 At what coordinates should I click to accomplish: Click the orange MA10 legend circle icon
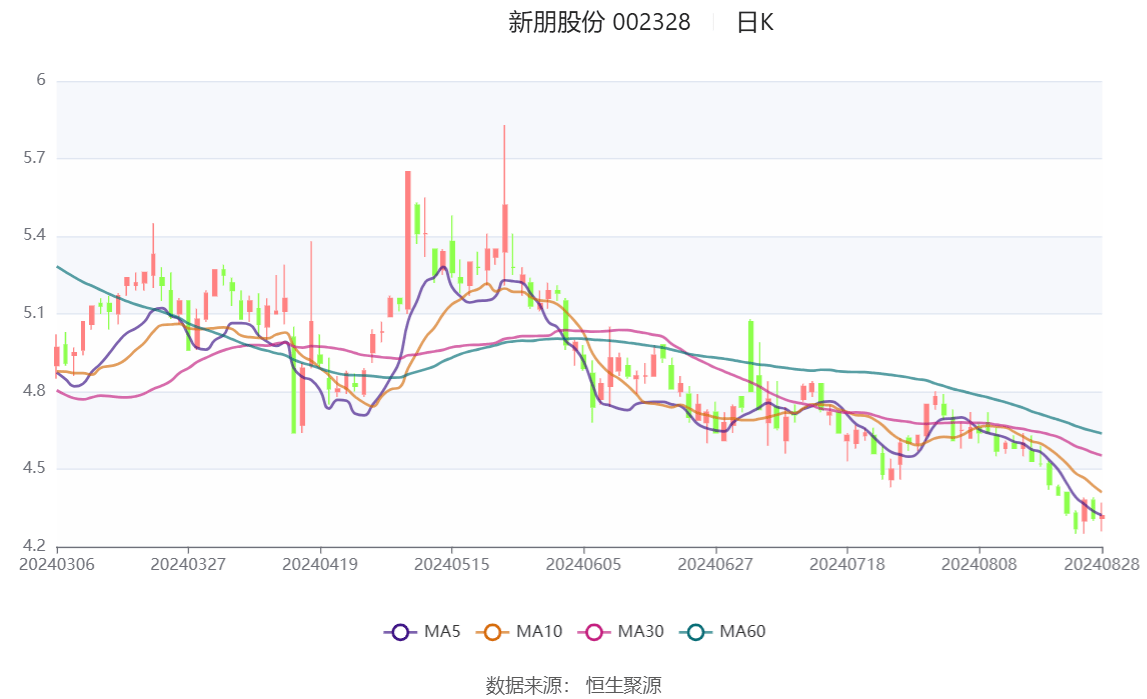[492, 631]
